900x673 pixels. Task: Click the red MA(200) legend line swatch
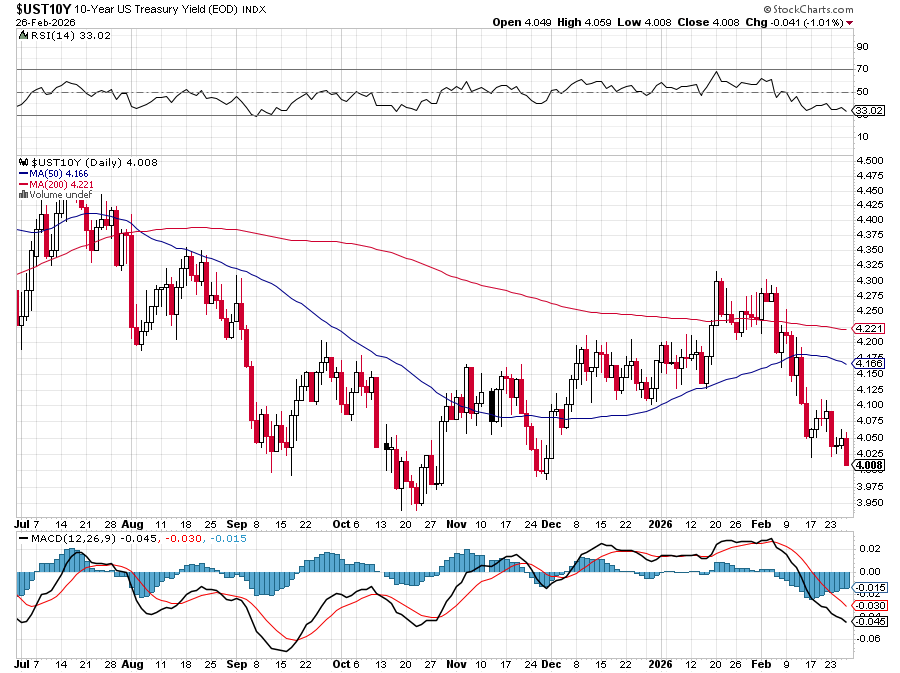point(24,184)
